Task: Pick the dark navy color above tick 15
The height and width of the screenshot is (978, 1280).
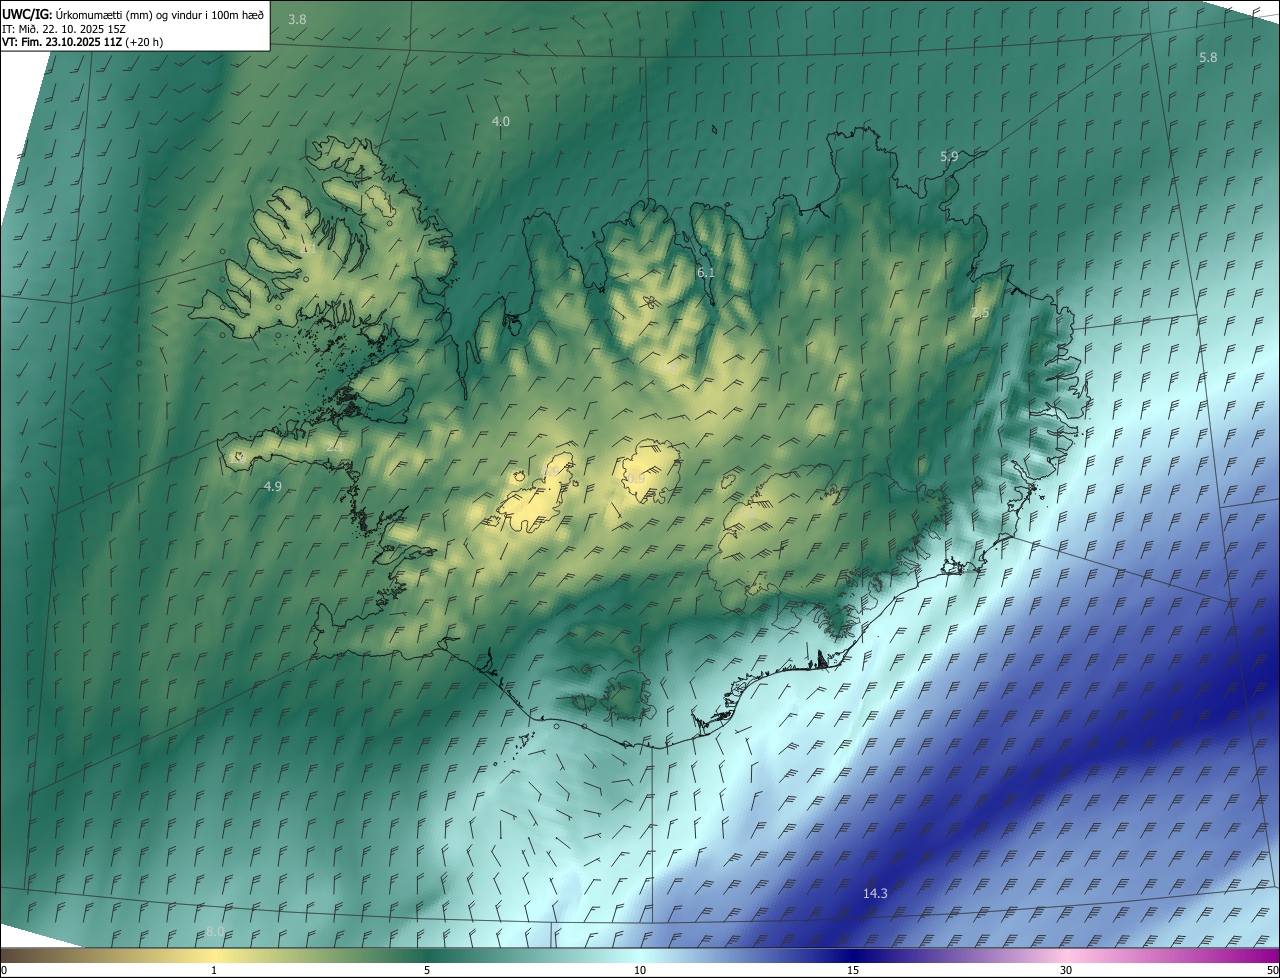Action: click(853, 955)
